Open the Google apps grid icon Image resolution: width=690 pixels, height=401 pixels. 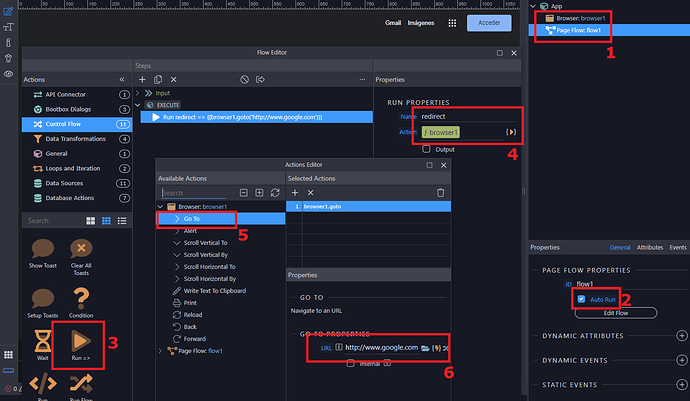tap(452, 23)
